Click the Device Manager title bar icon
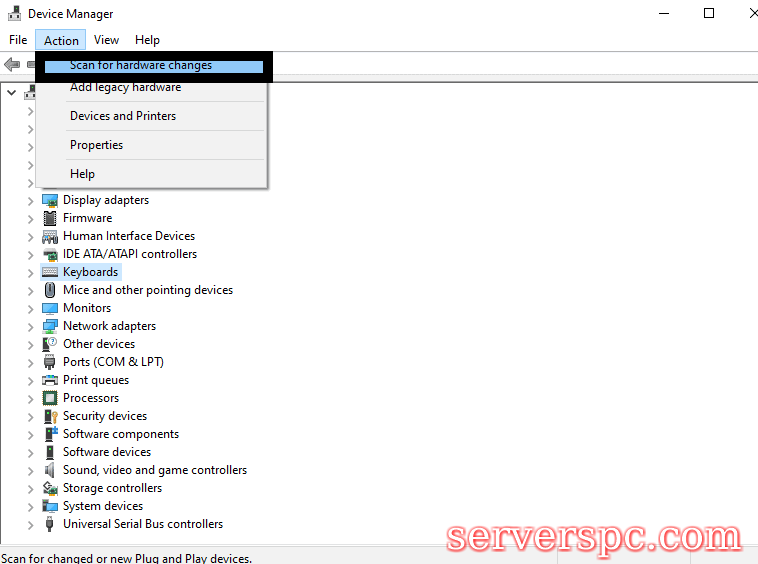This screenshot has height=564, width=758. (x=14, y=14)
